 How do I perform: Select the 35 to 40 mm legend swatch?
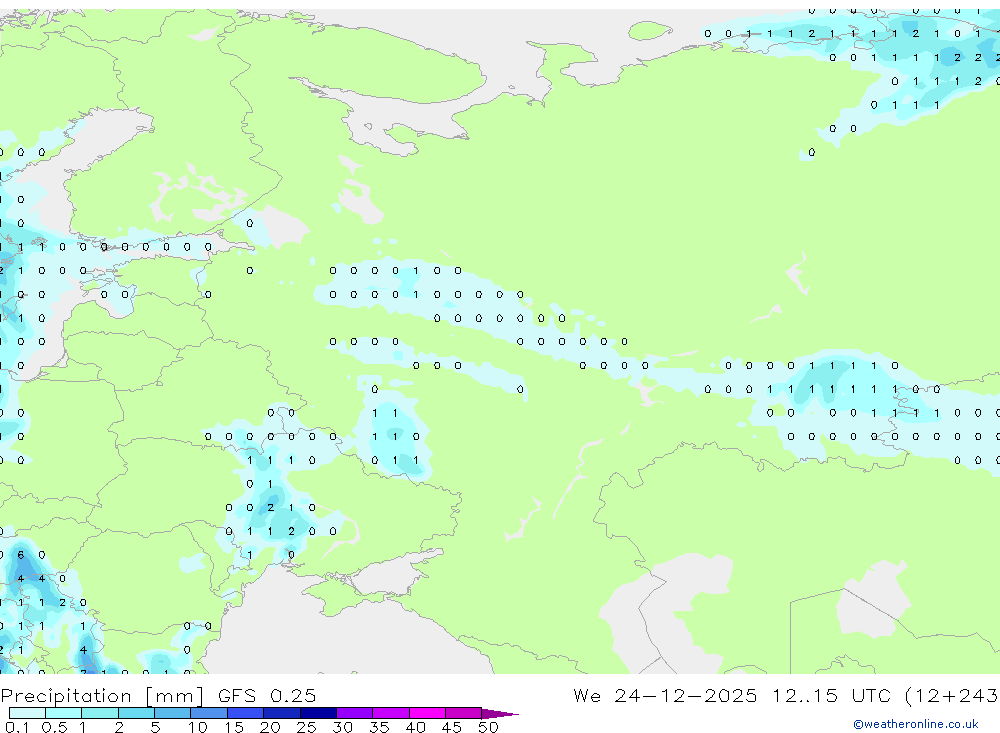point(391,713)
